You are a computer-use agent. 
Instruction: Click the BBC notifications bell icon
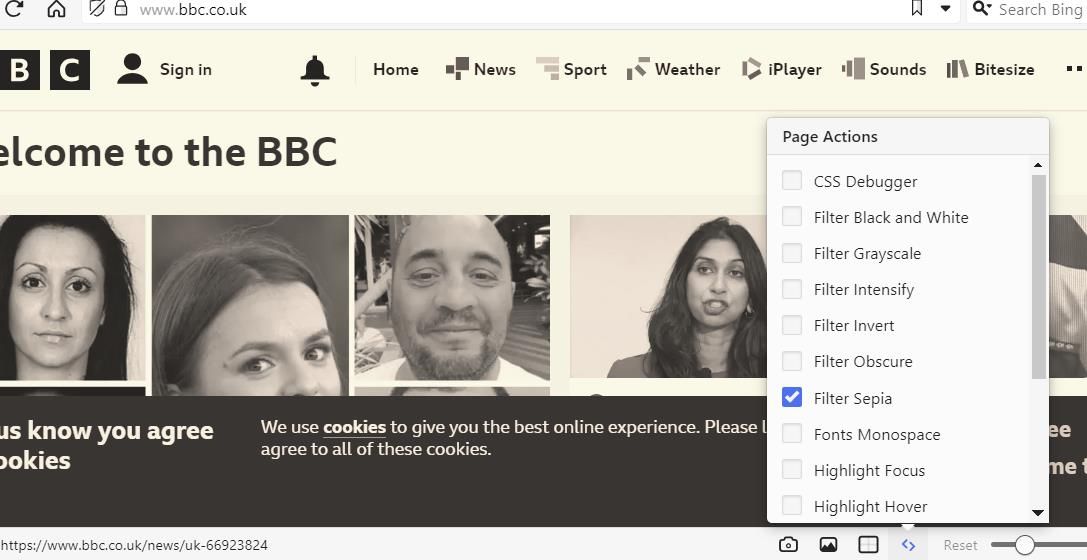tap(315, 70)
